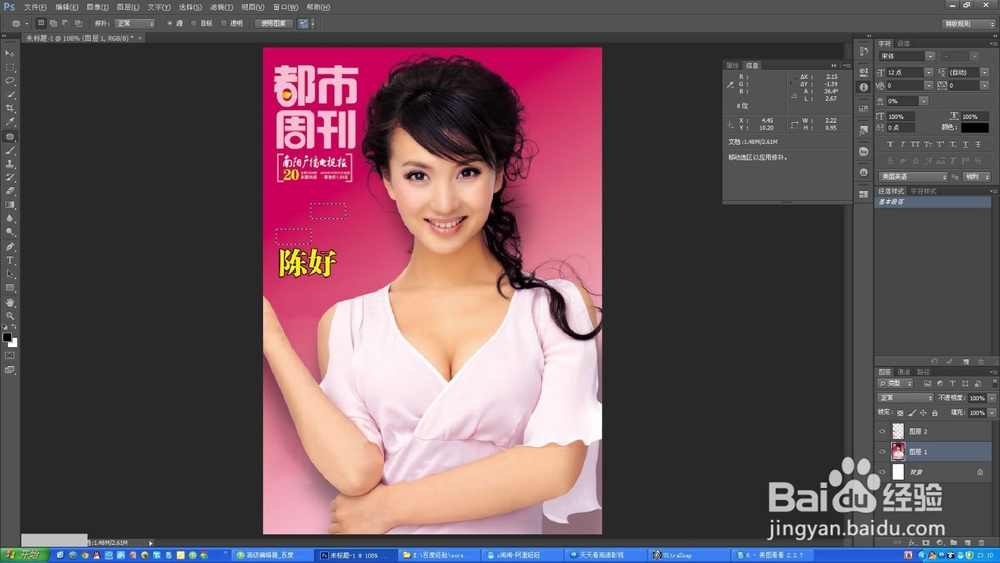1000x563 pixels.
Task: Open the 文件(F) menu
Action: [35, 7]
